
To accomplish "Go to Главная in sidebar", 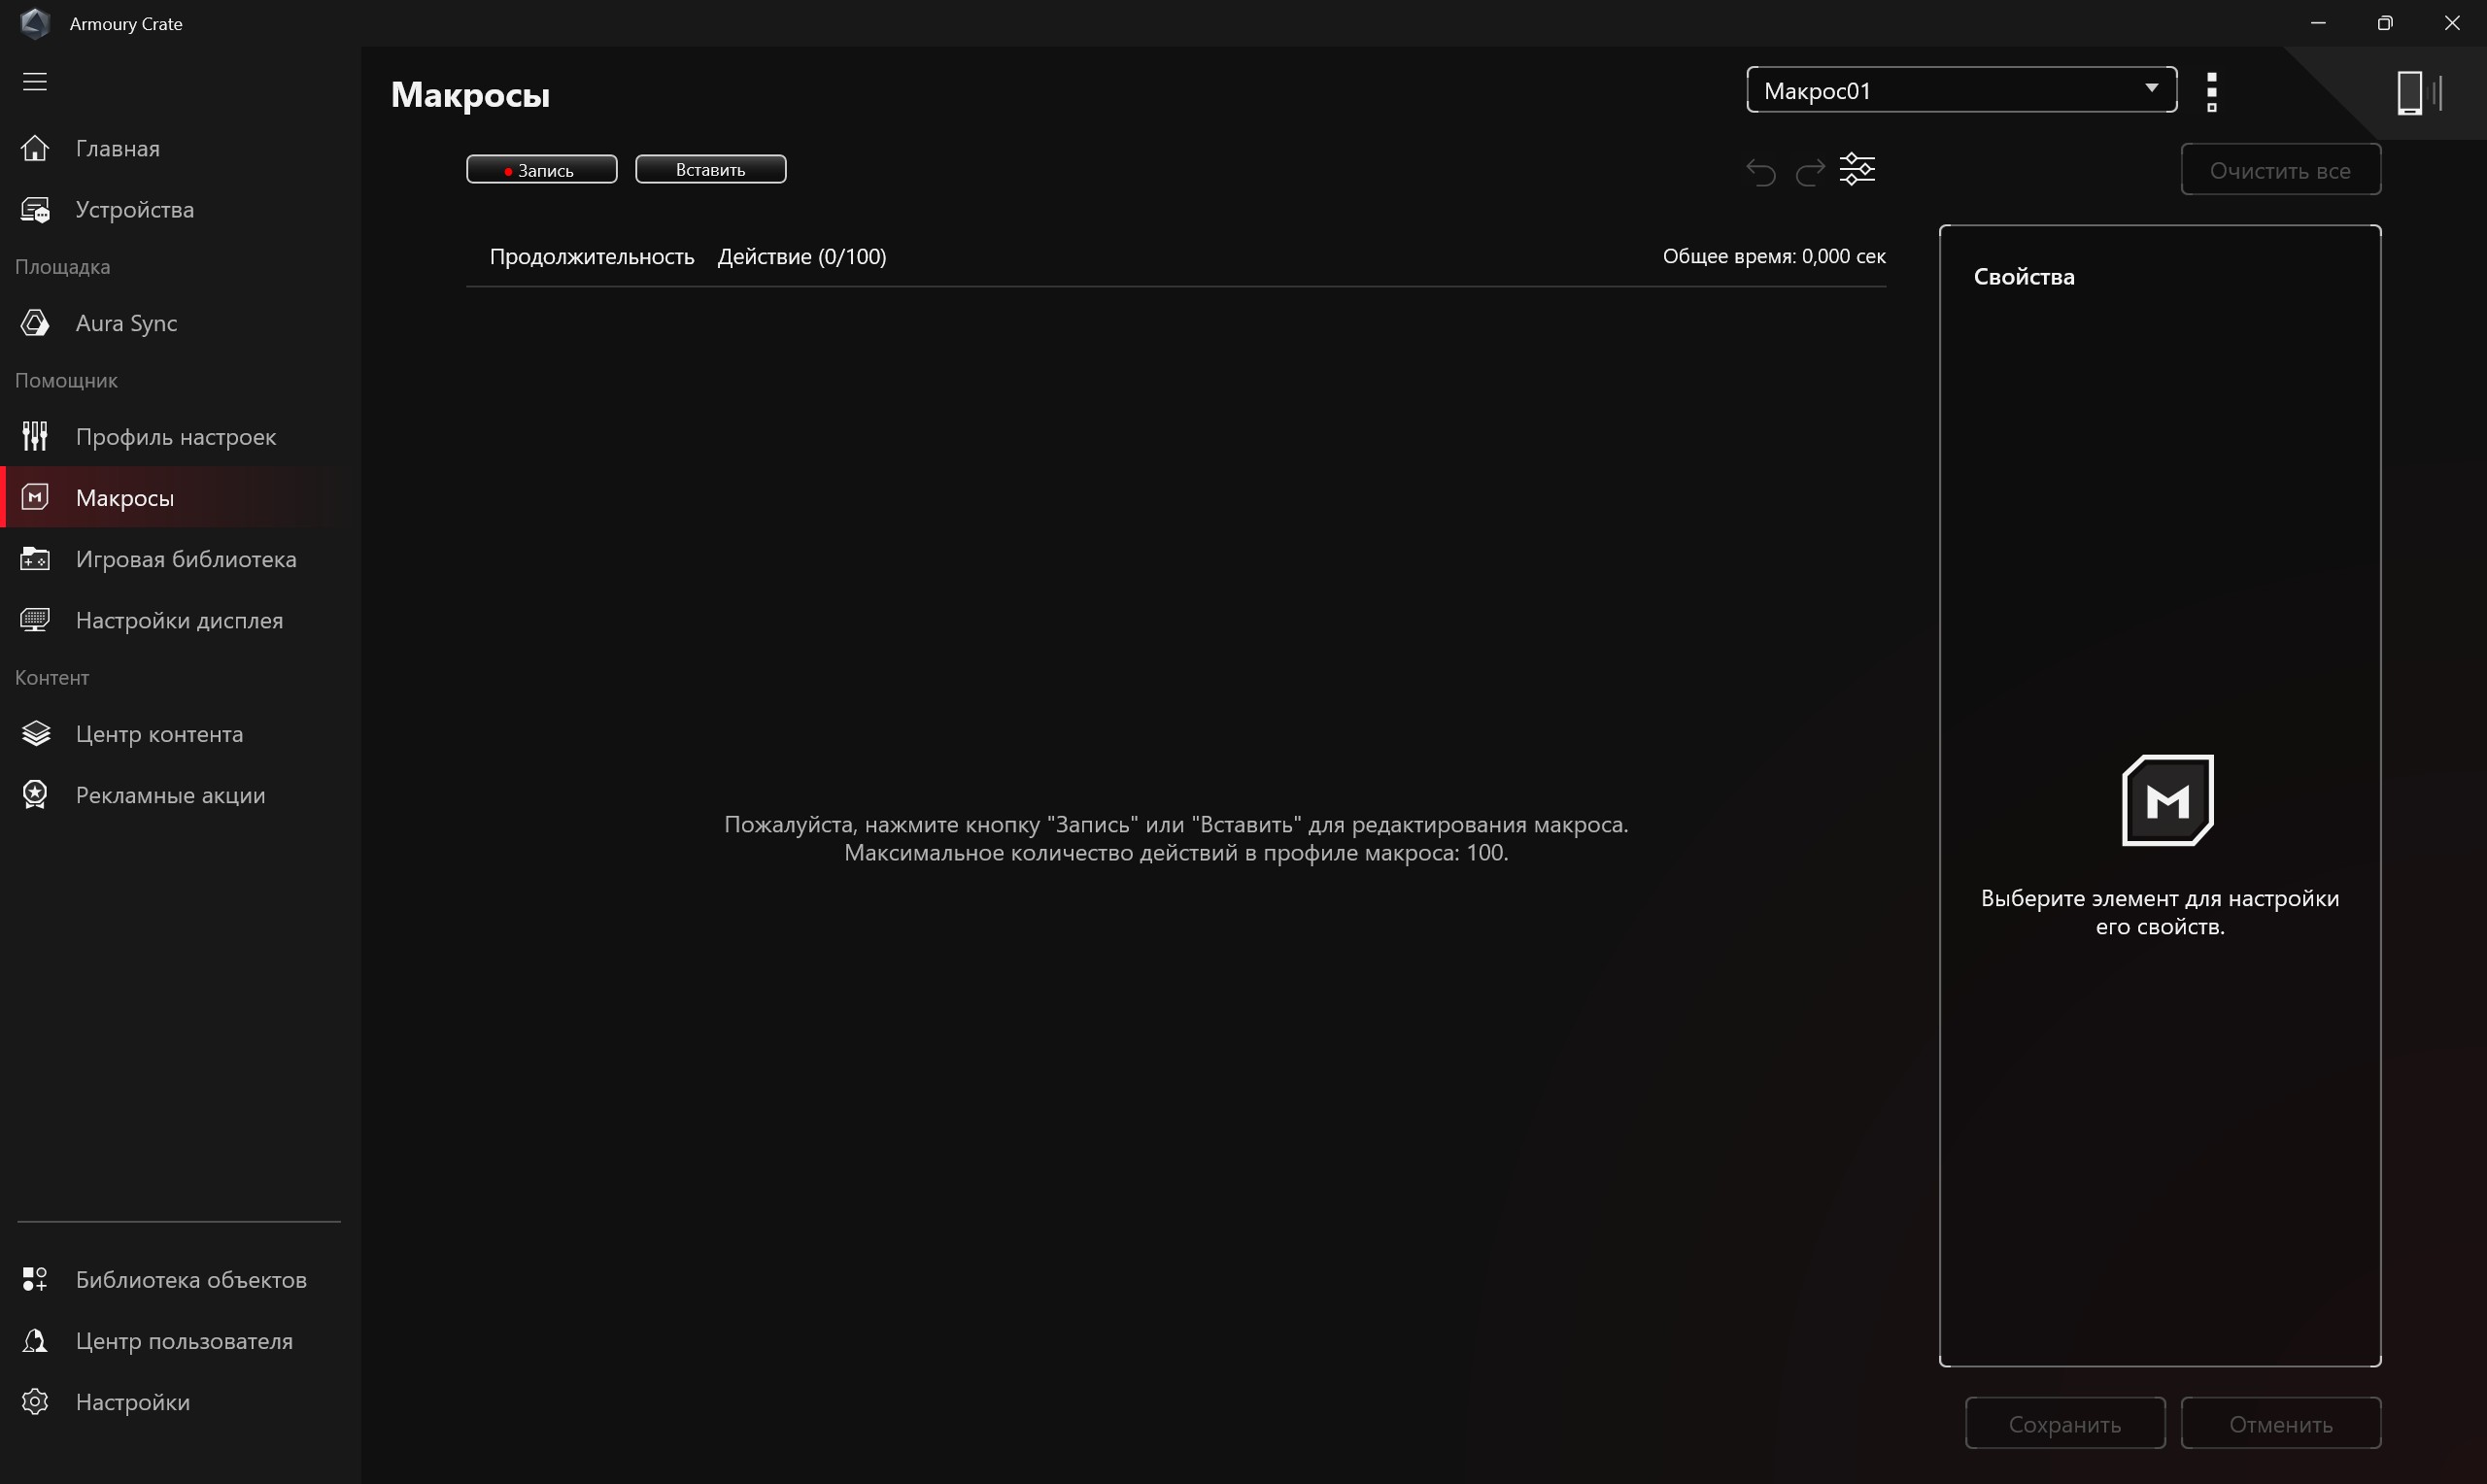I will [180, 148].
